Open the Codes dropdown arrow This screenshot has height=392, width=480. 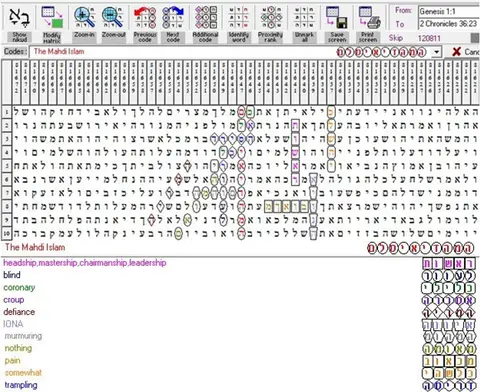(x=436, y=52)
